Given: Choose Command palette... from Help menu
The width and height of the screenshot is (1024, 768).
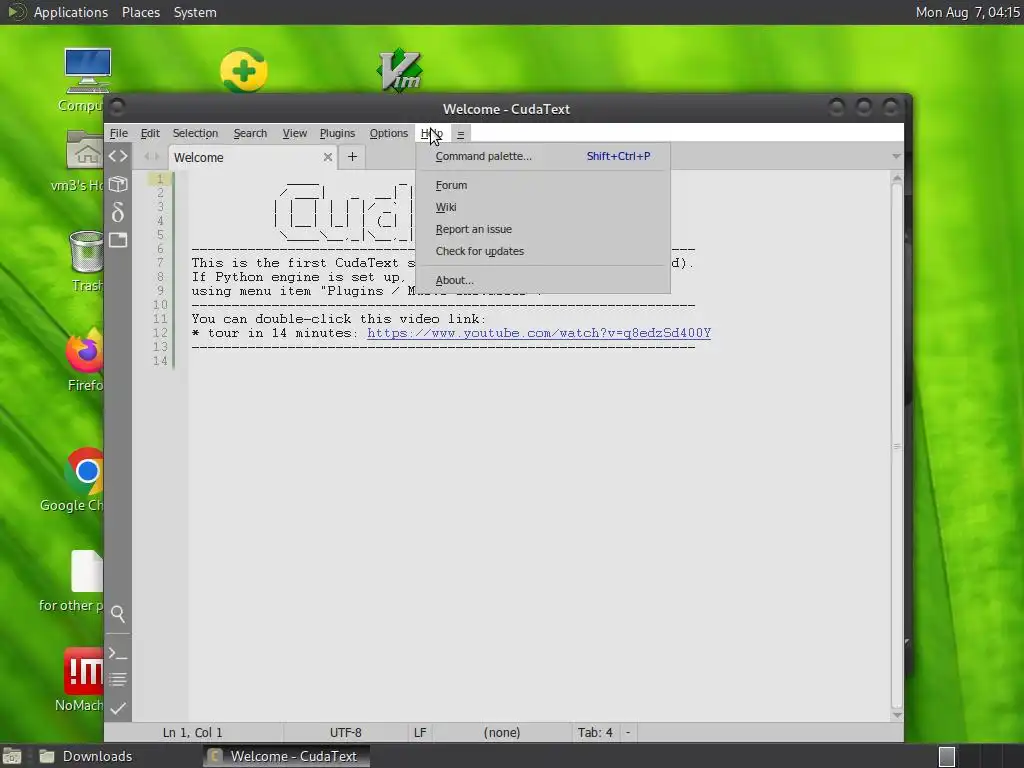Looking at the screenshot, I should 543,156.
